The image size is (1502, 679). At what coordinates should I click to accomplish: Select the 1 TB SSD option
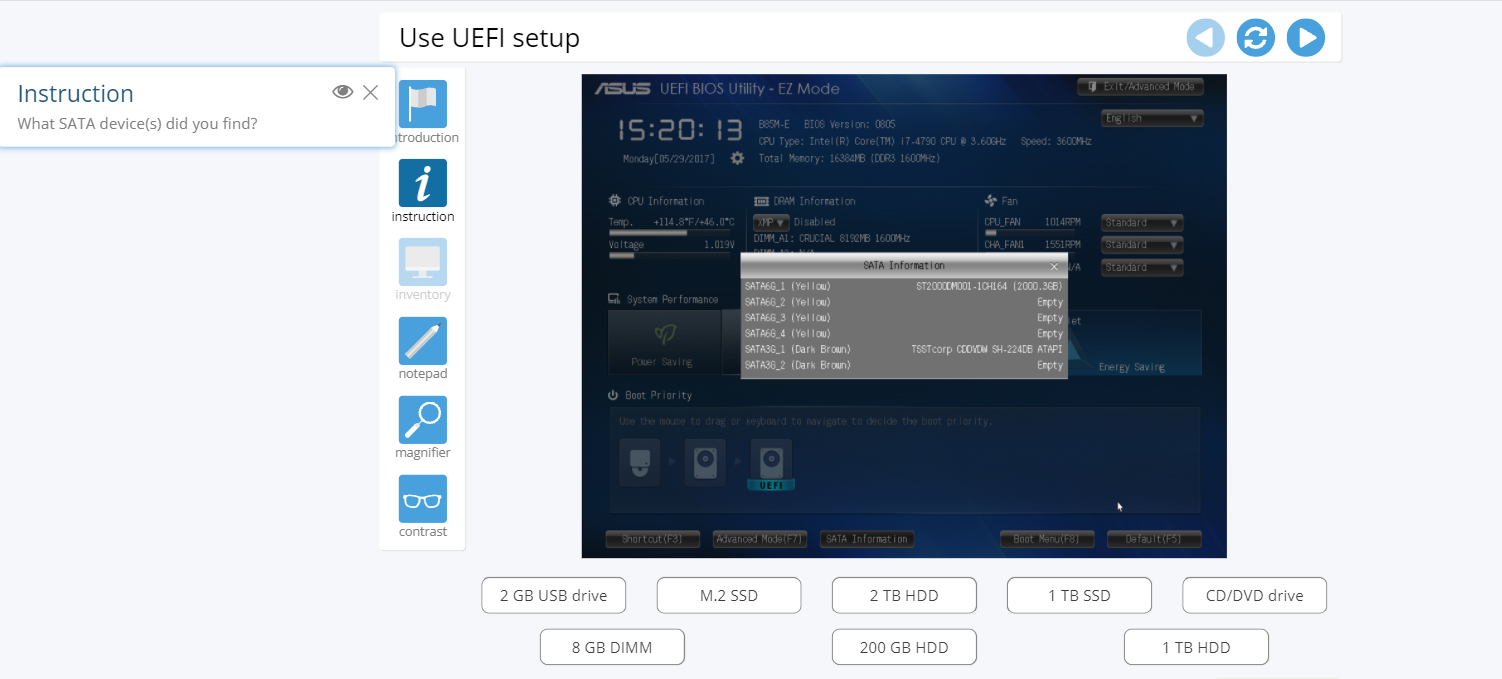1079,595
